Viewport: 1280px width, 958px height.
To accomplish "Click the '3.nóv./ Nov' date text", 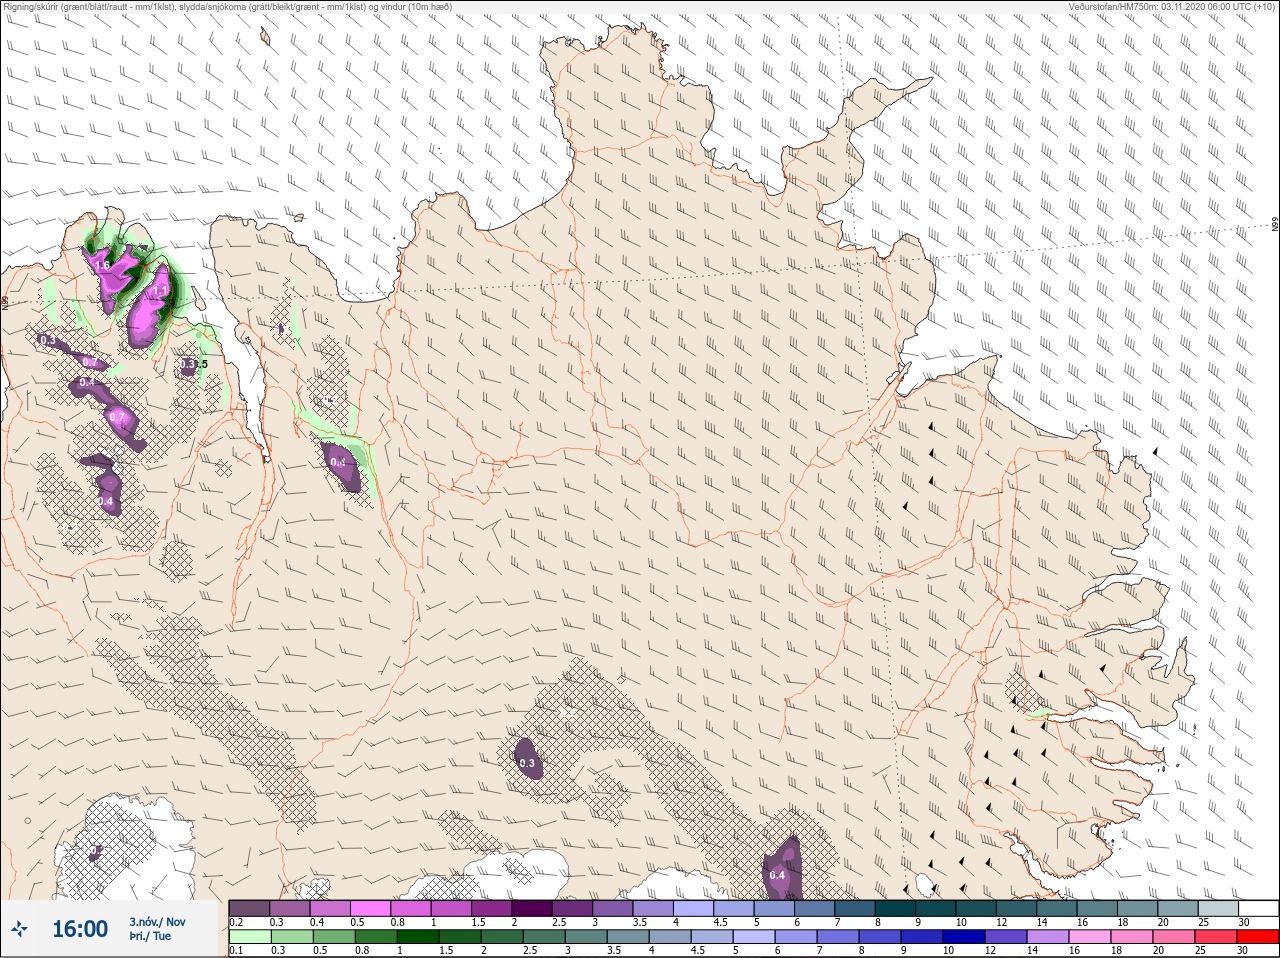I will (x=157, y=921).
